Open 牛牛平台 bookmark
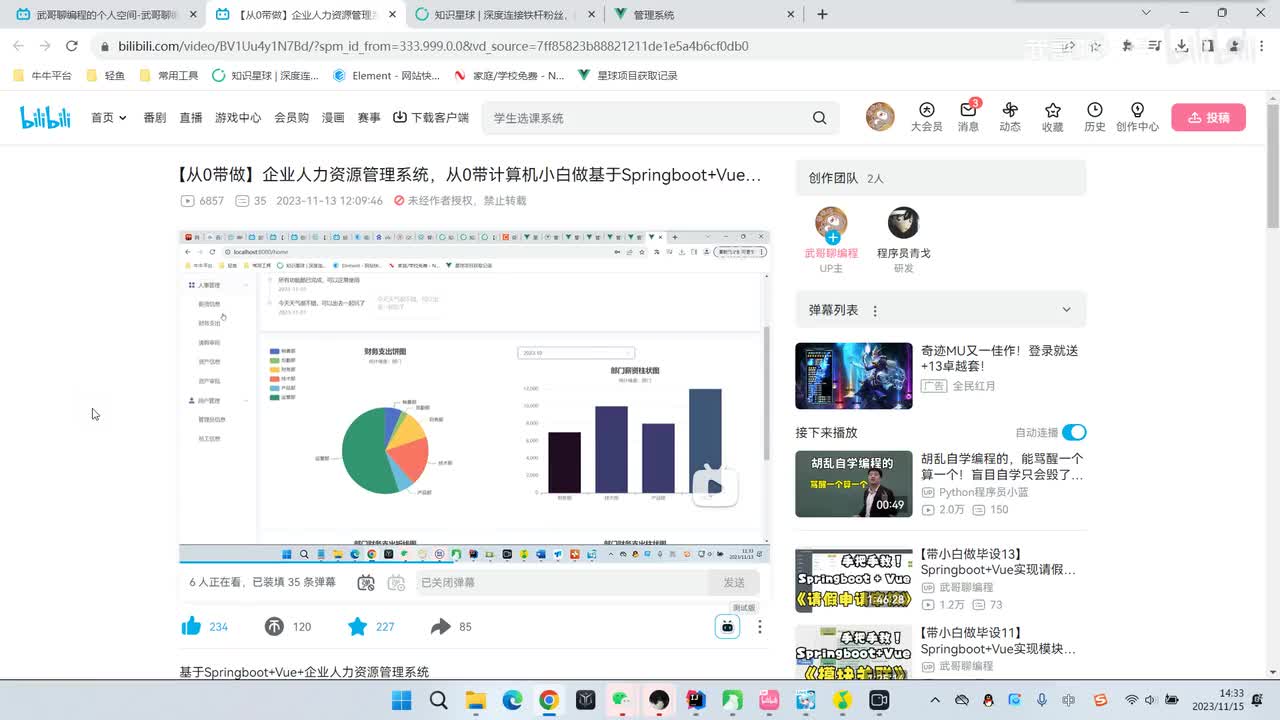 [42, 75]
